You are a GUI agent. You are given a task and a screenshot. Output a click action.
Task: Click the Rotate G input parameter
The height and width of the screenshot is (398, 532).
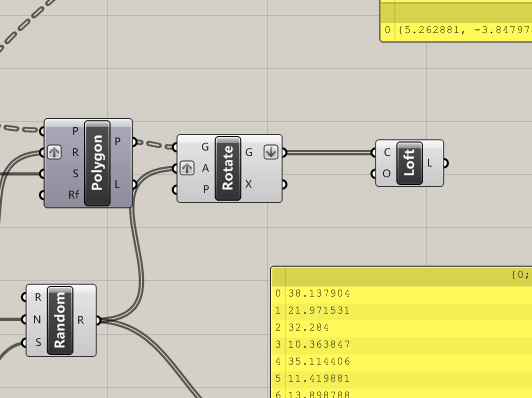(x=205, y=147)
